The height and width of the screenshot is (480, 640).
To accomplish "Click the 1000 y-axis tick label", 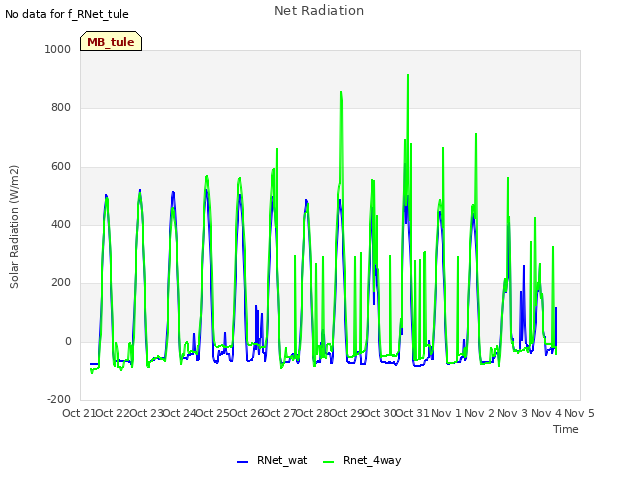I will click(58, 49).
